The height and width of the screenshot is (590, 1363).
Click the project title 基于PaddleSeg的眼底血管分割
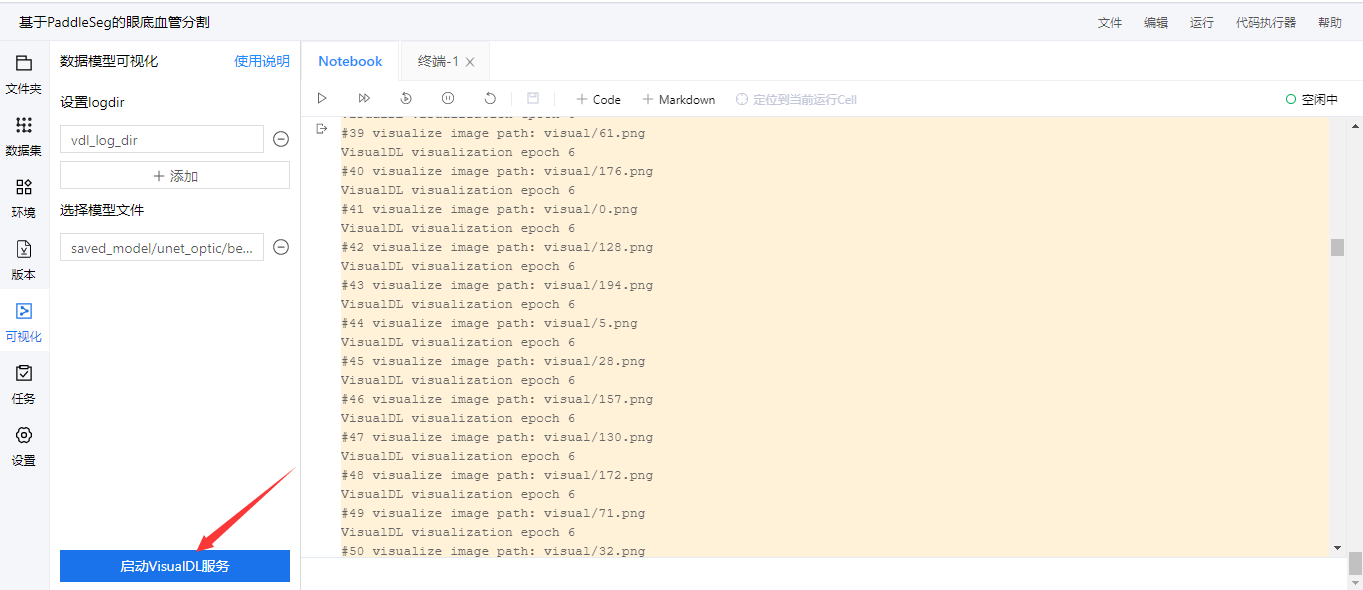coord(115,22)
